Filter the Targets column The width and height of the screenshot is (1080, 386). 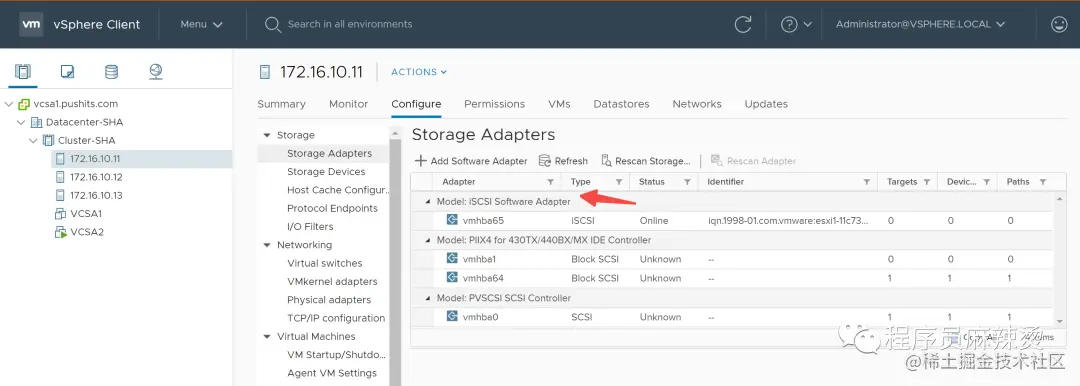[926, 182]
